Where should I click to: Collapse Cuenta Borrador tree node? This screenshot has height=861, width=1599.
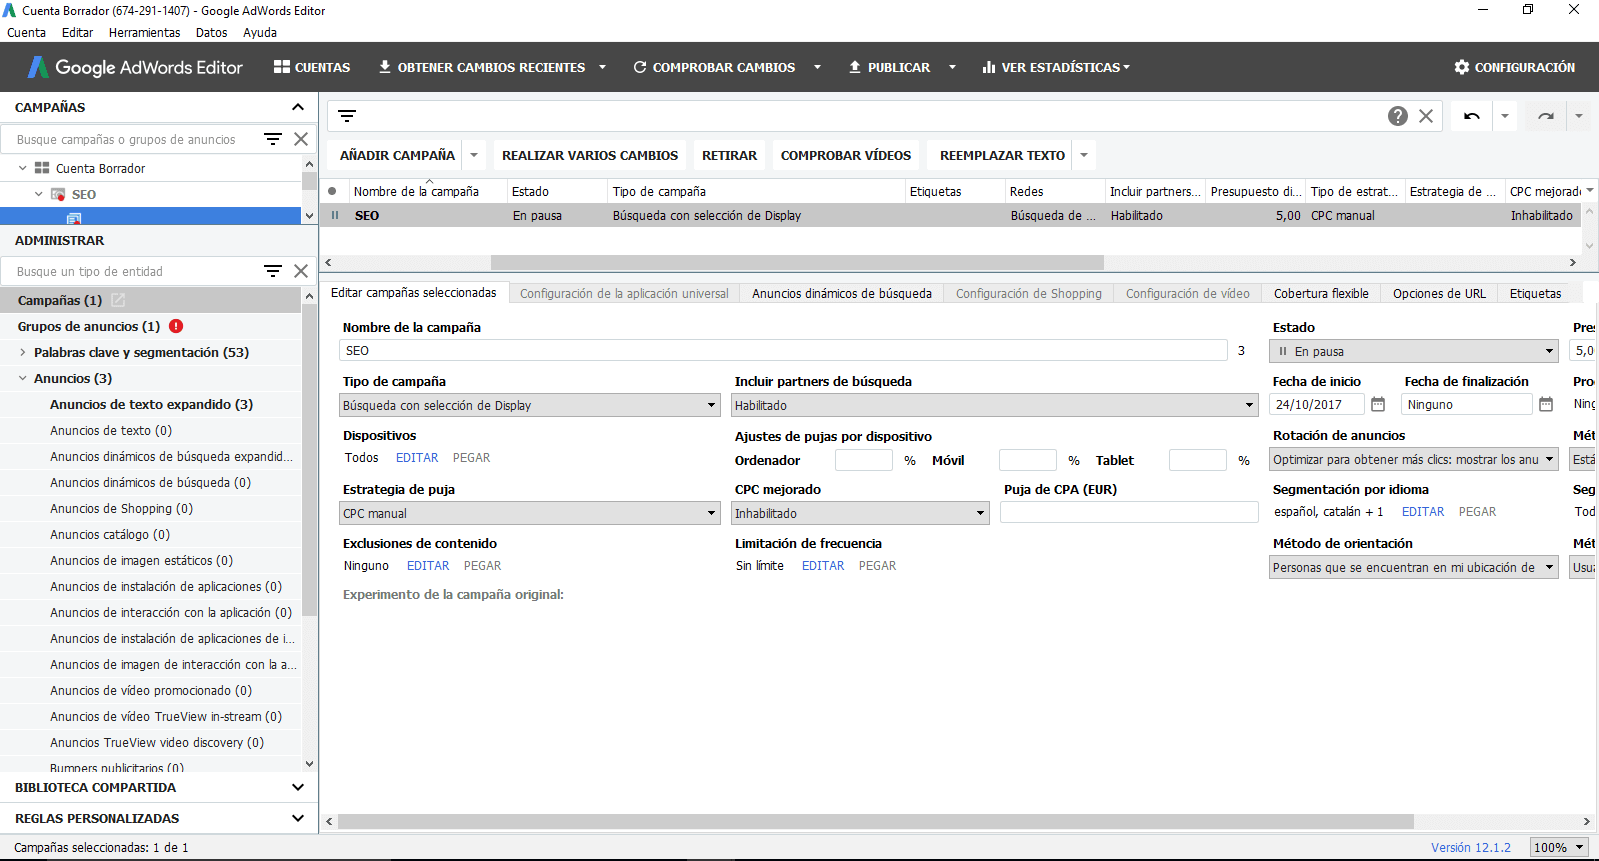click(23, 168)
